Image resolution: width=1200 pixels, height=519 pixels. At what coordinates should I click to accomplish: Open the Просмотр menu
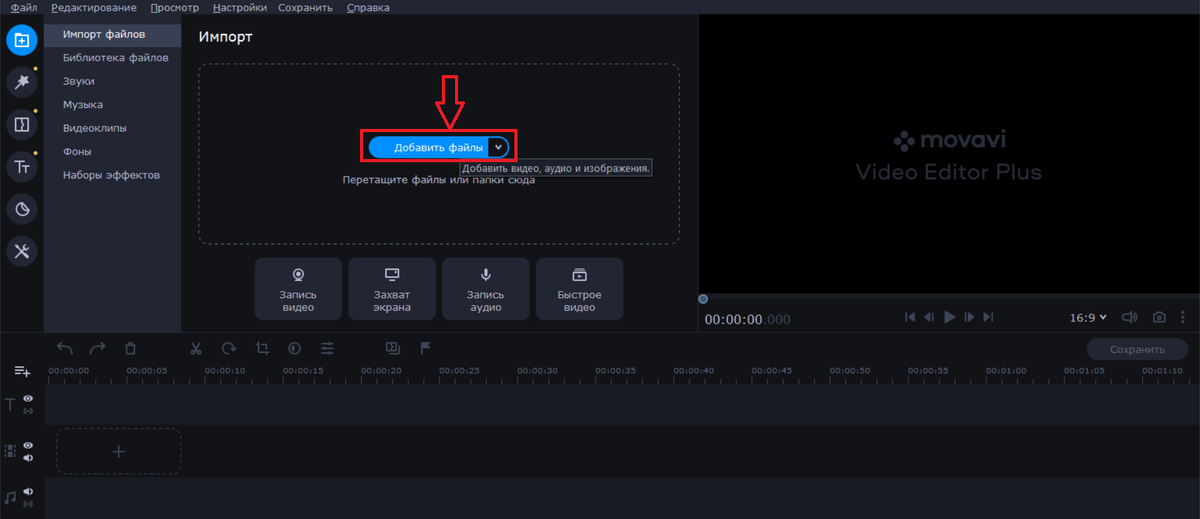point(175,8)
